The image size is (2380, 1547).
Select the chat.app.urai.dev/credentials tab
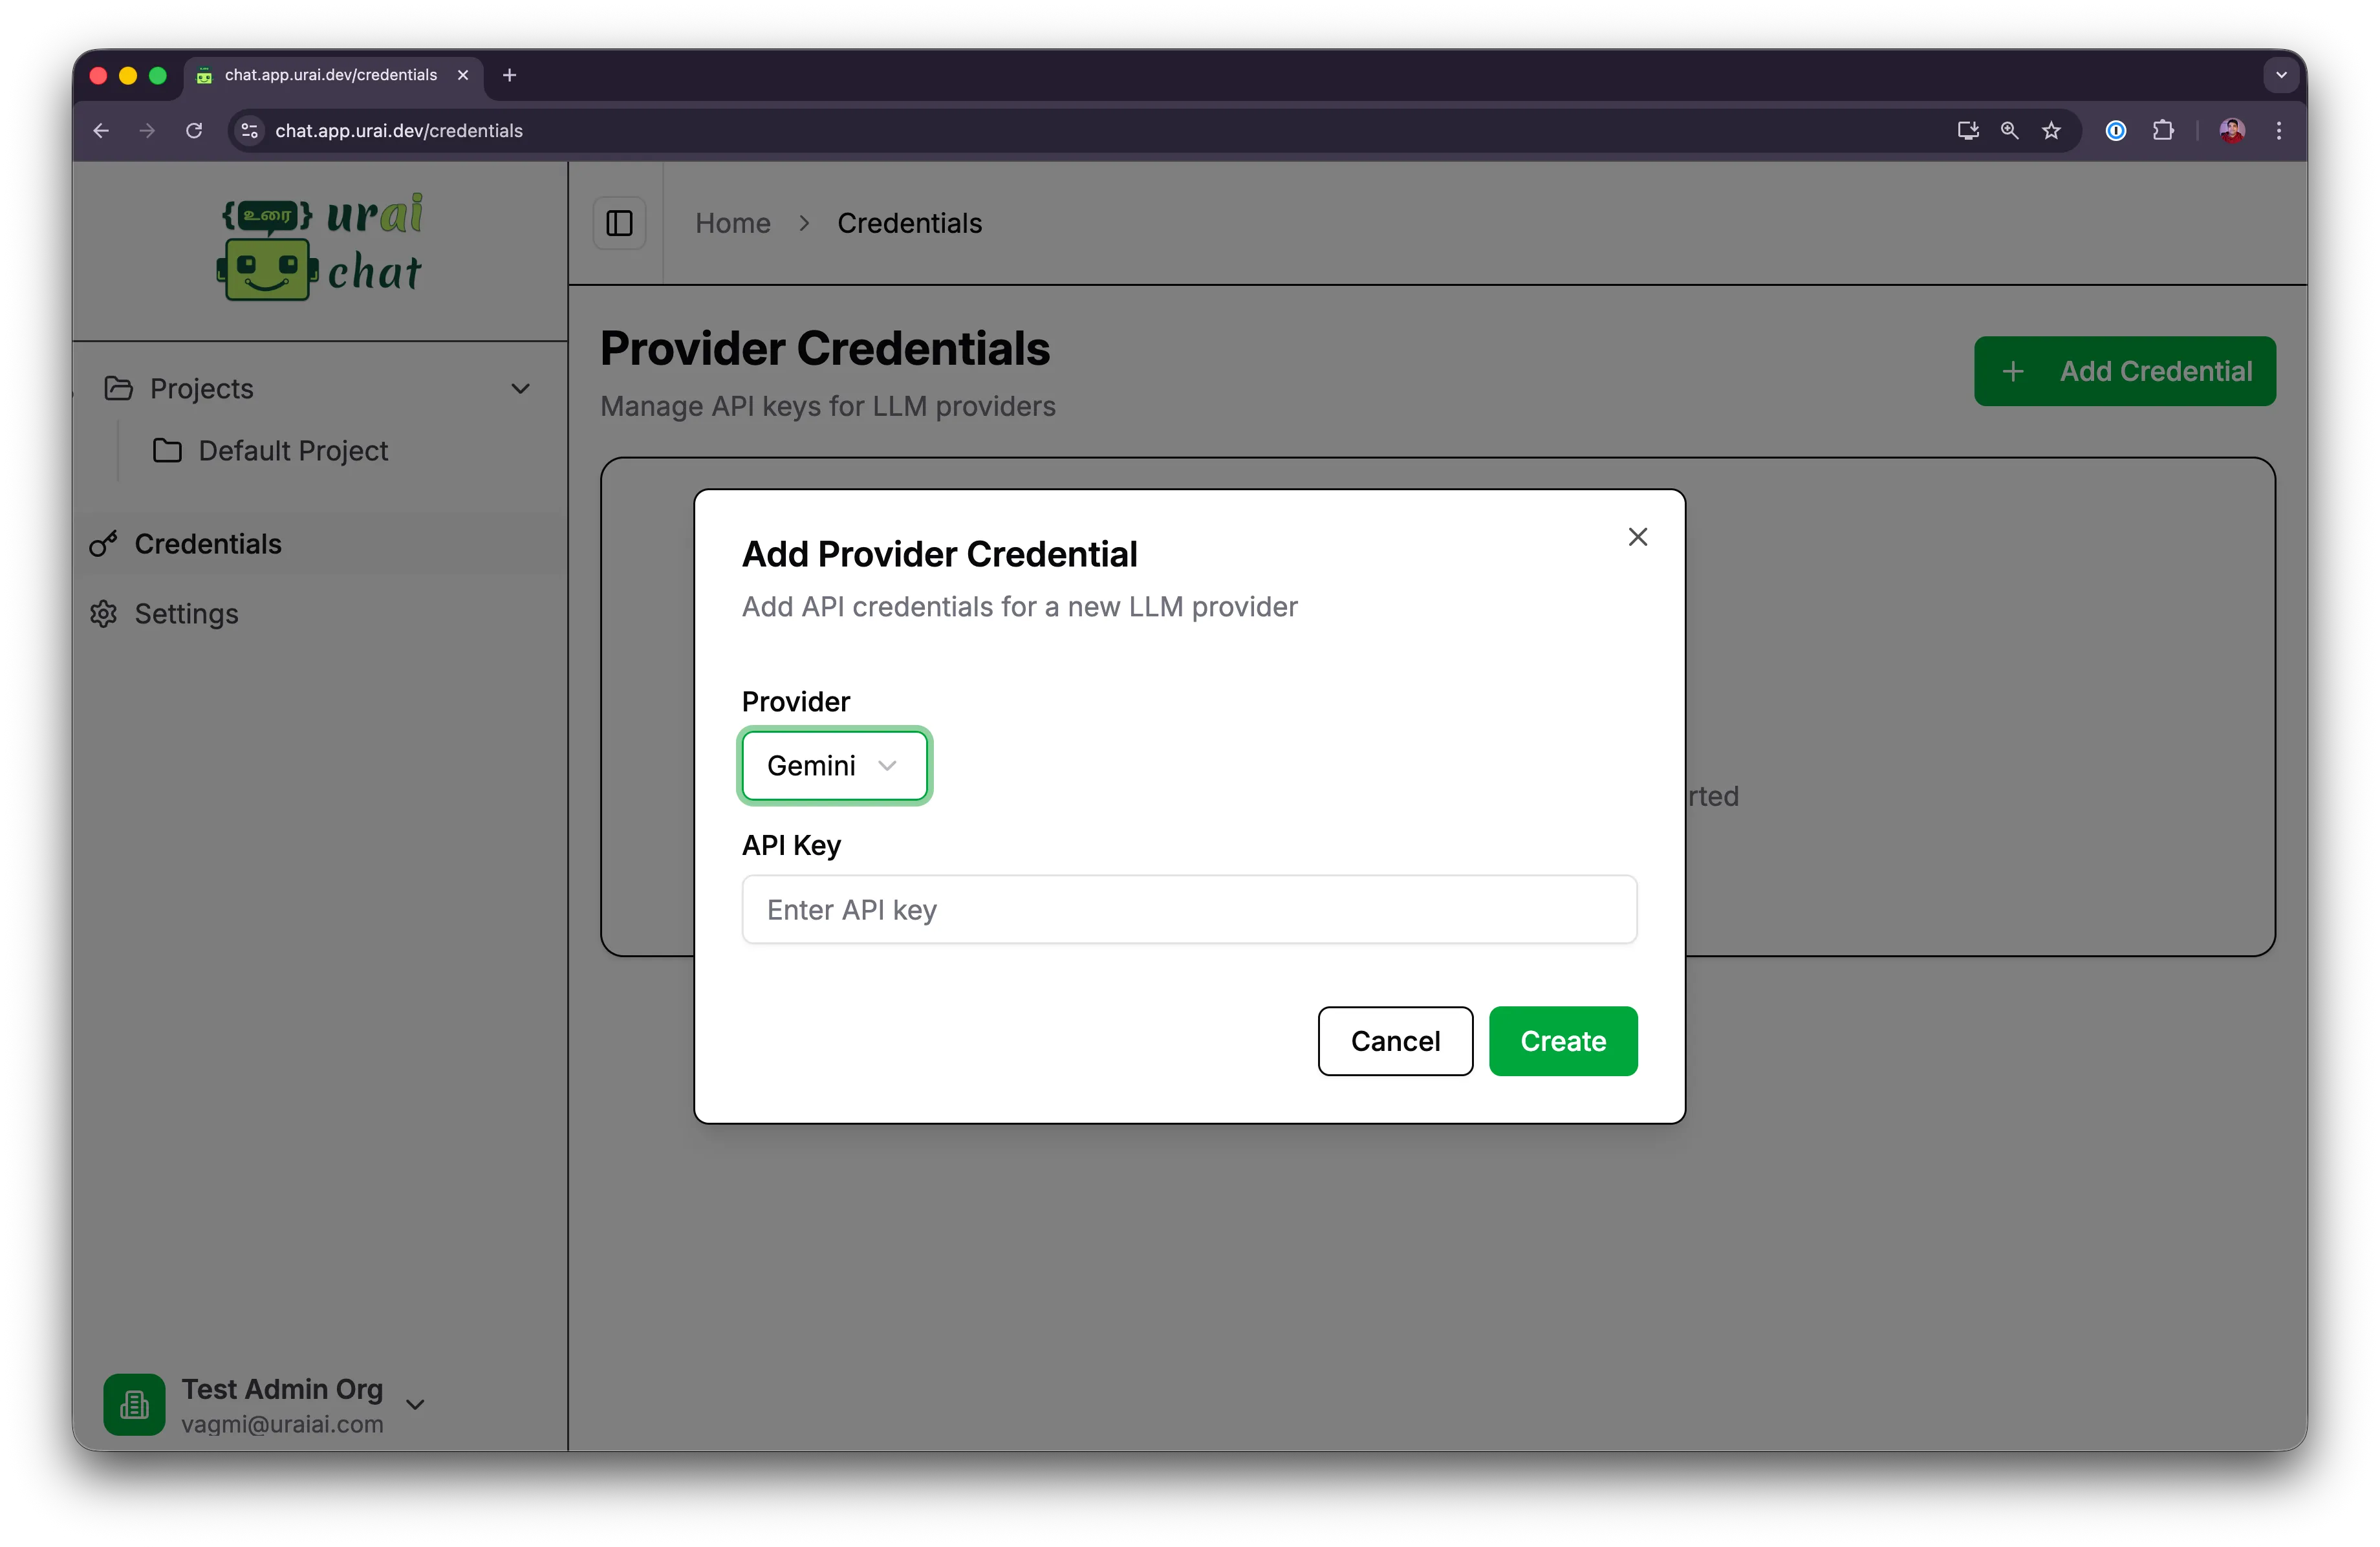pos(333,75)
